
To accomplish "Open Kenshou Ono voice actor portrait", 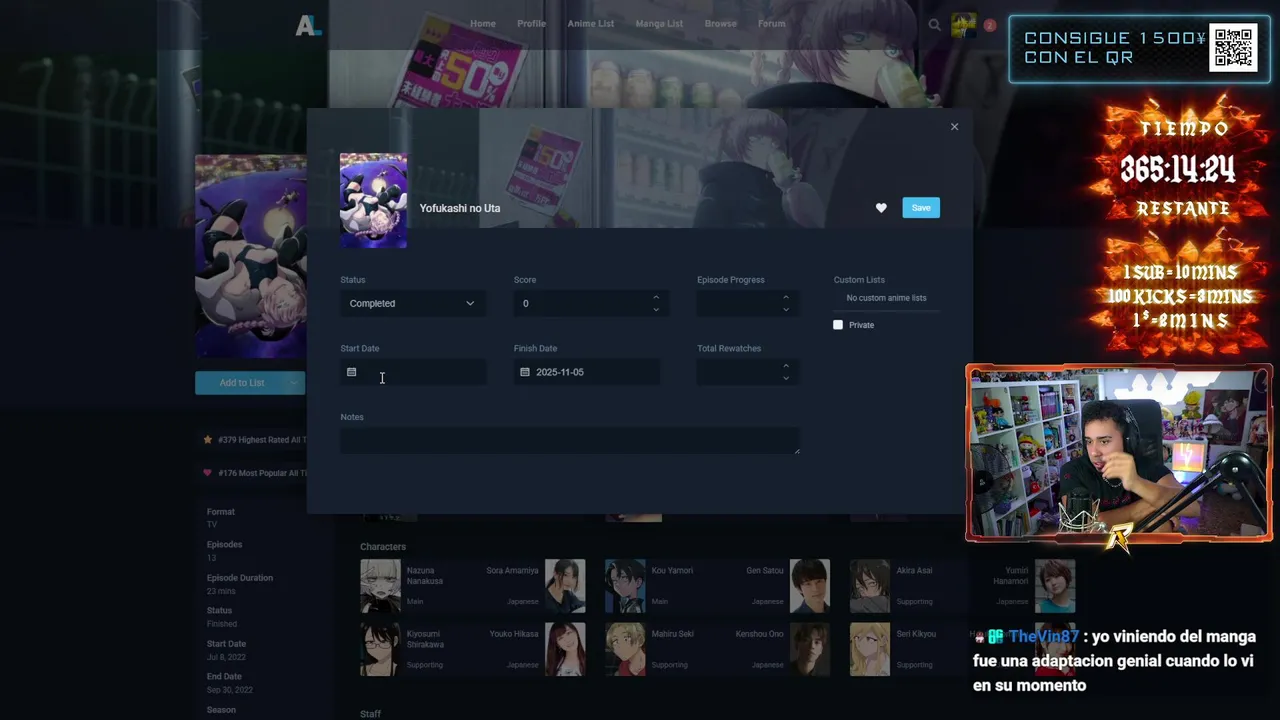I will pyautogui.click(x=810, y=649).
